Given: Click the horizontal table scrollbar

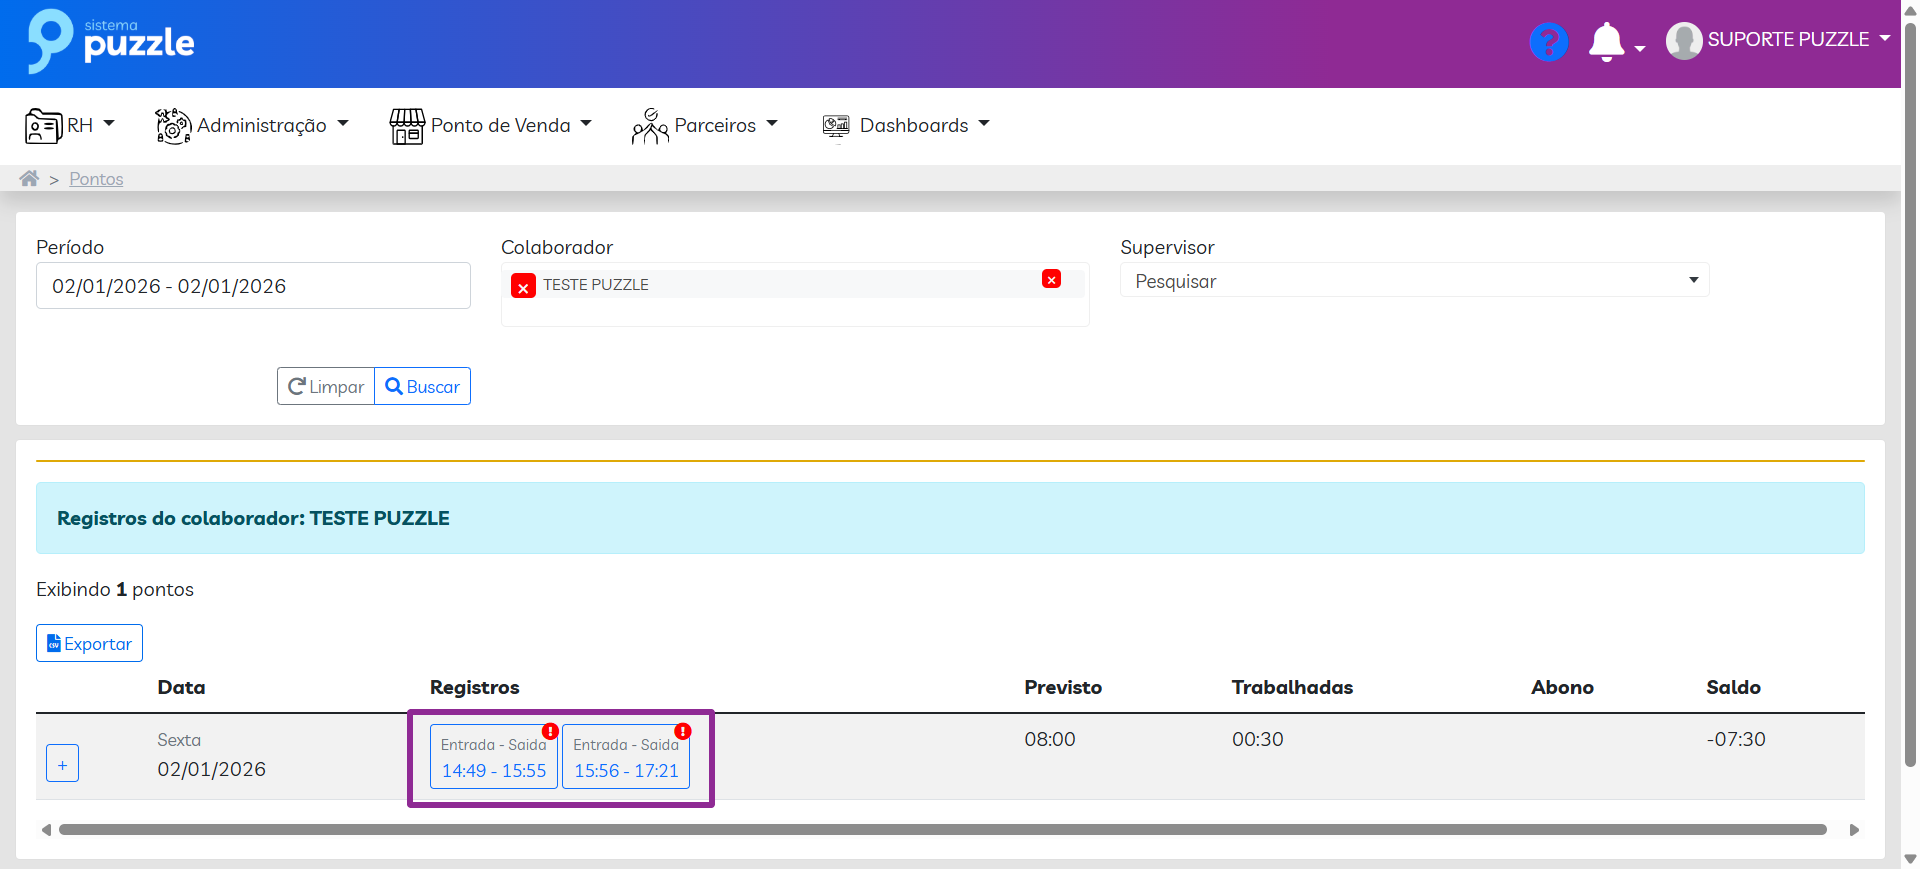Looking at the screenshot, I should tap(942, 830).
